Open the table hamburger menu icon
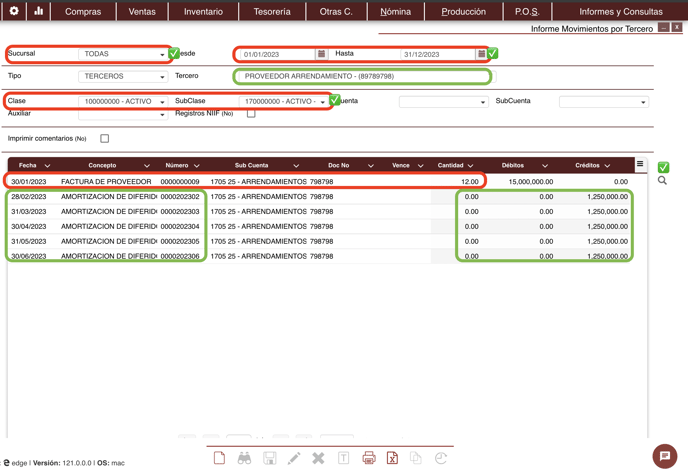Viewport: 688px width, 470px height. (x=640, y=164)
